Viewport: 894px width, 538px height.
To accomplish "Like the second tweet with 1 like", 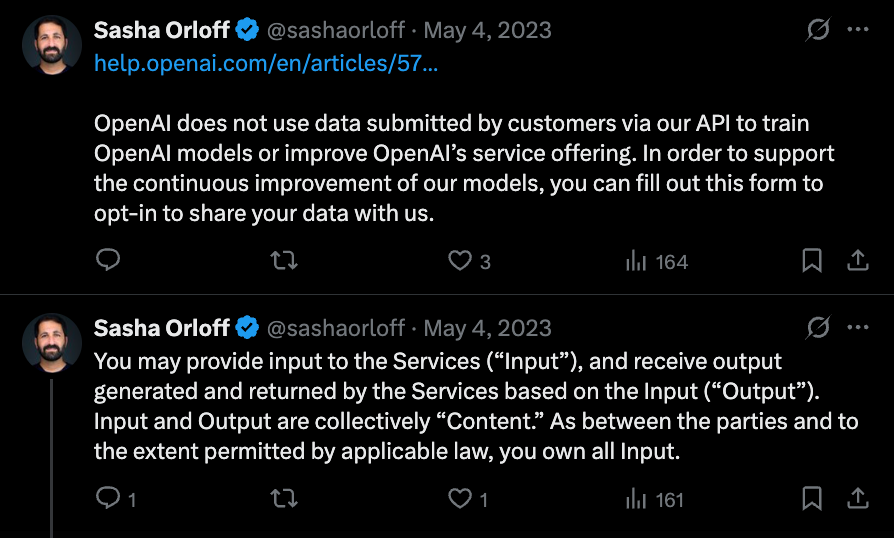I will (x=460, y=497).
